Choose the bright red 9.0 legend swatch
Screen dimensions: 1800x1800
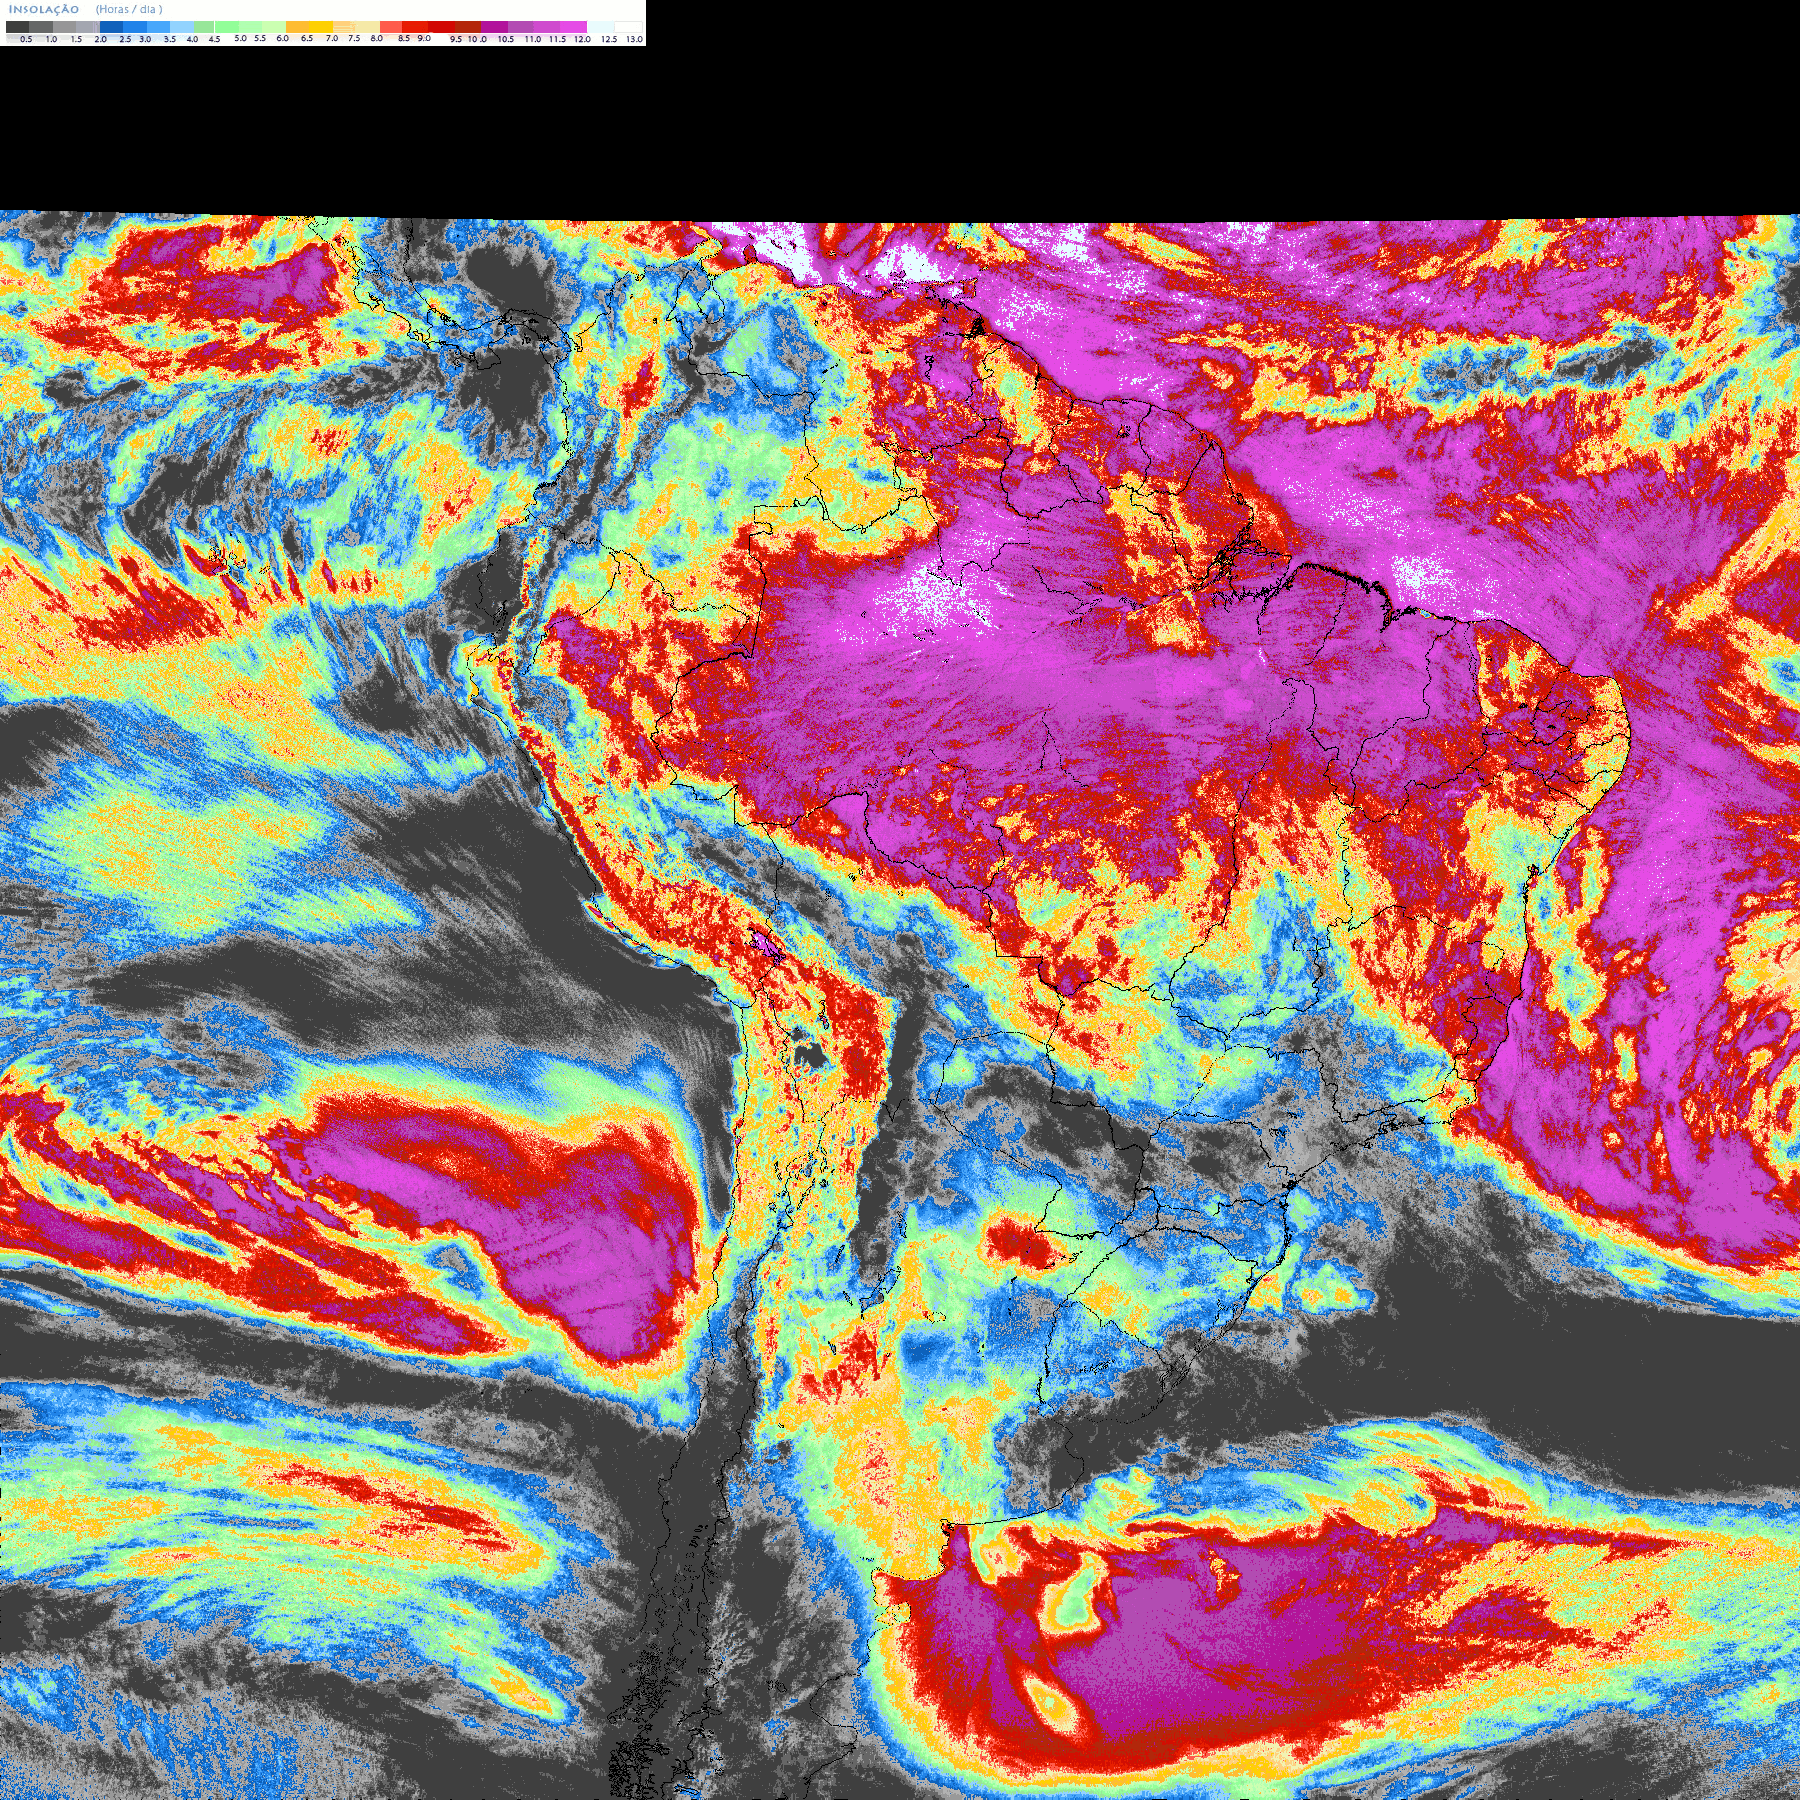tap(415, 27)
